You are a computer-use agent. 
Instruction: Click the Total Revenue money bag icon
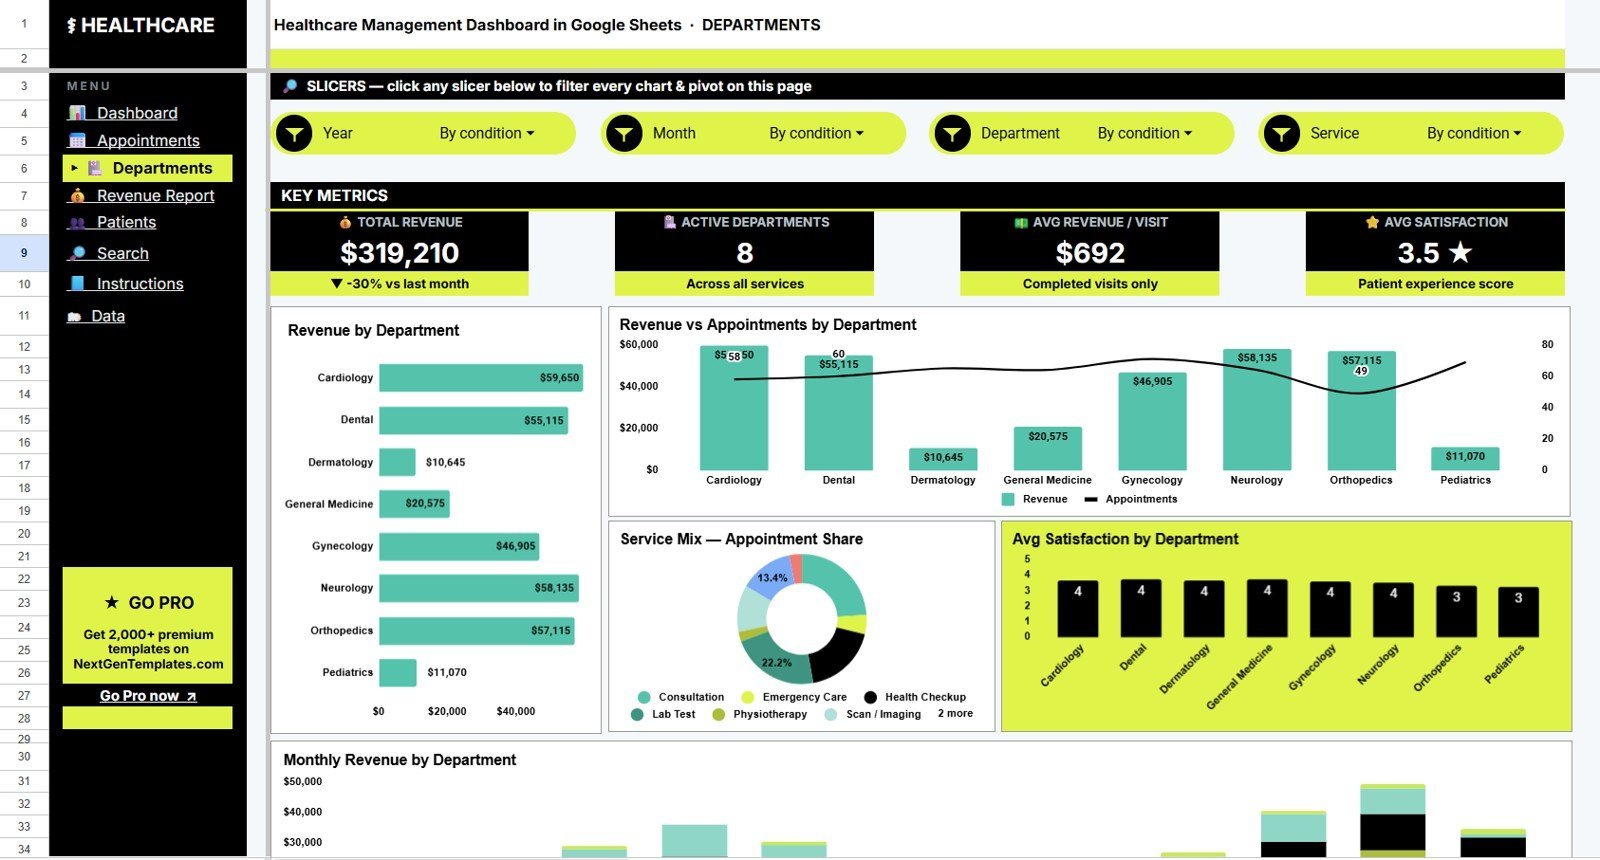[x=345, y=222]
